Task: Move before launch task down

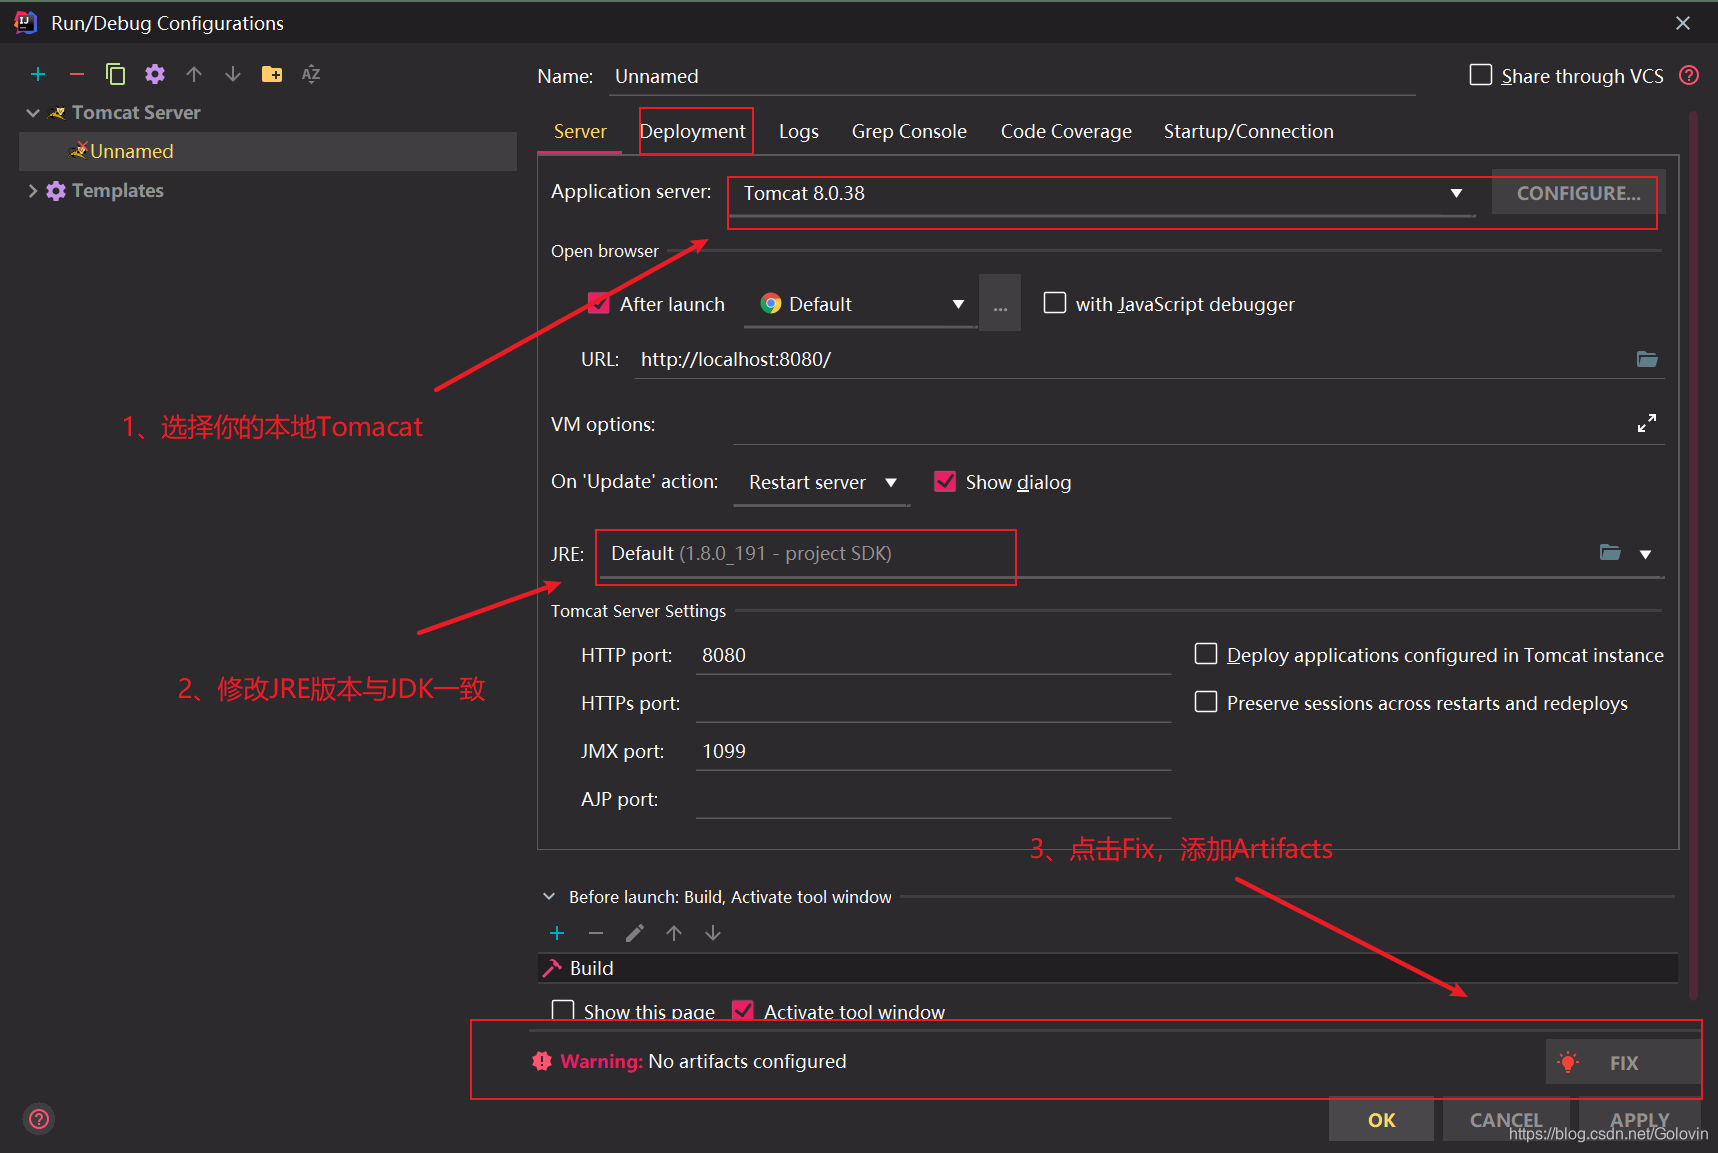Action: tap(713, 933)
